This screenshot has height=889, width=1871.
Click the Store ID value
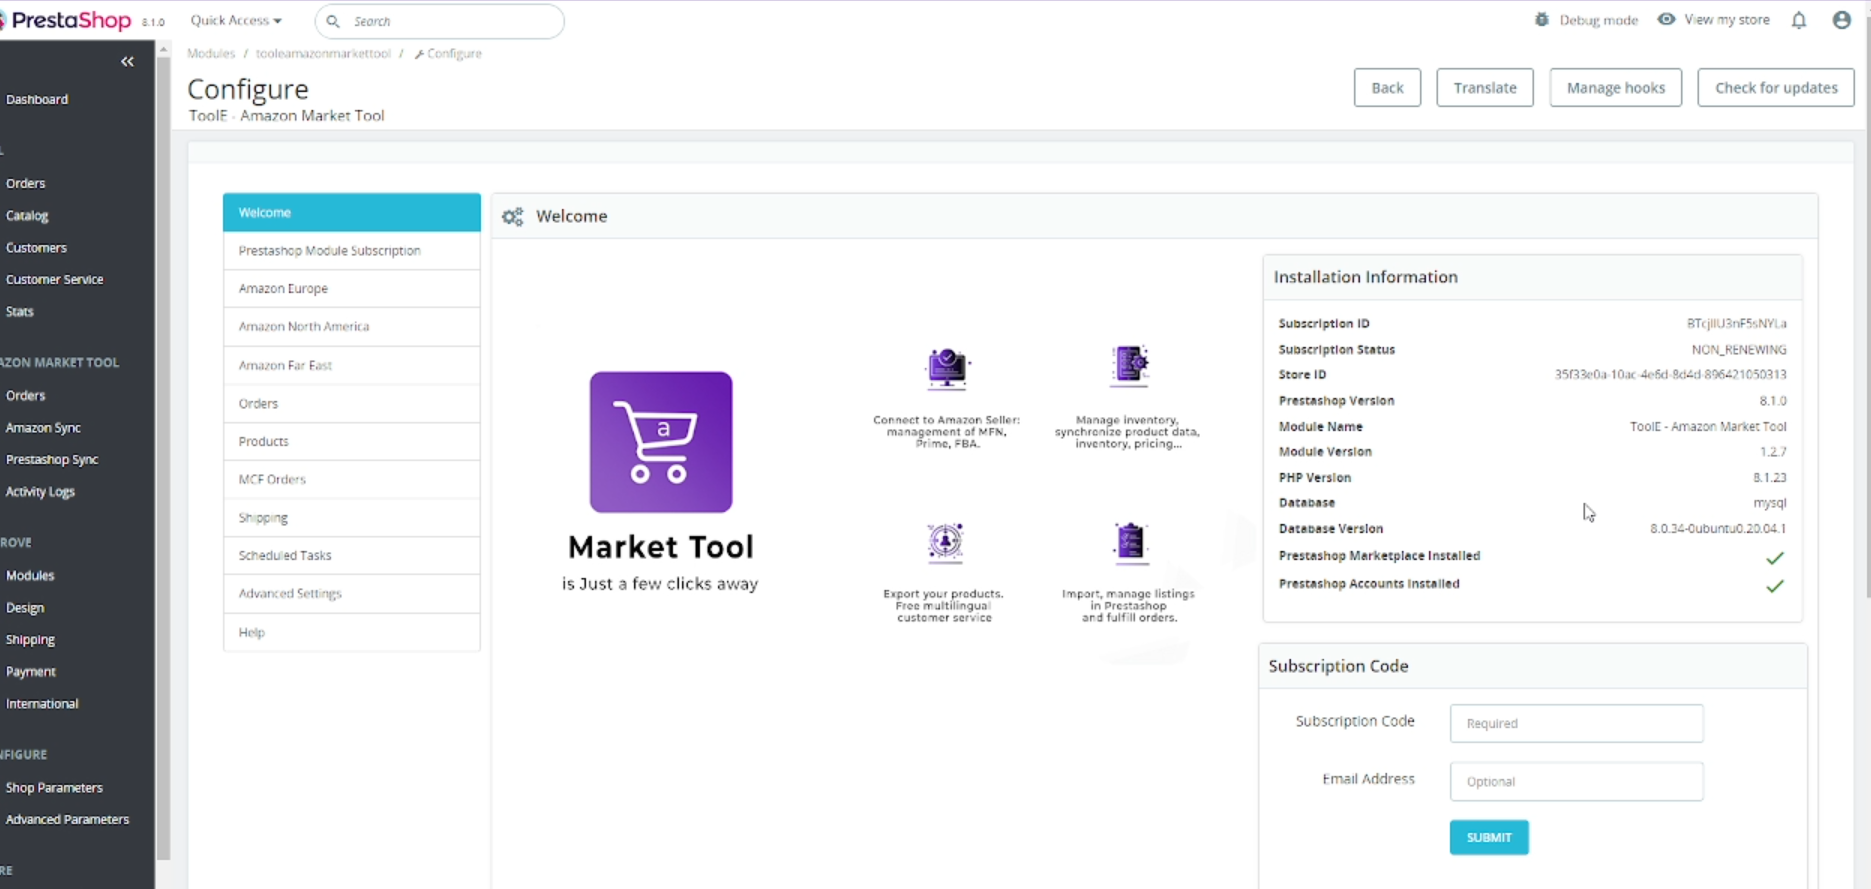1670,375
